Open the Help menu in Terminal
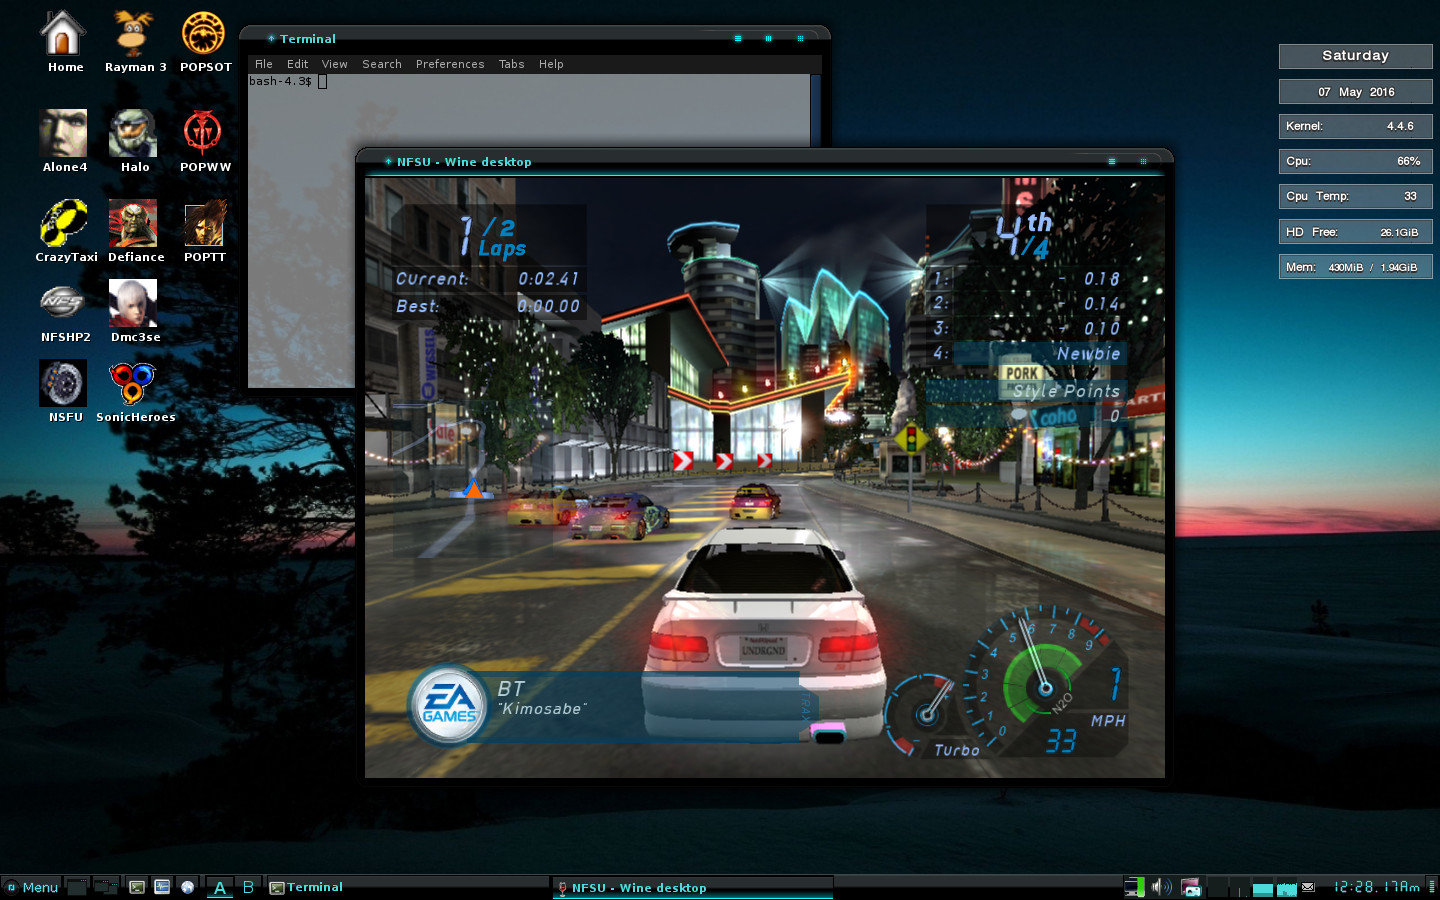1440x900 pixels. click(x=551, y=64)
